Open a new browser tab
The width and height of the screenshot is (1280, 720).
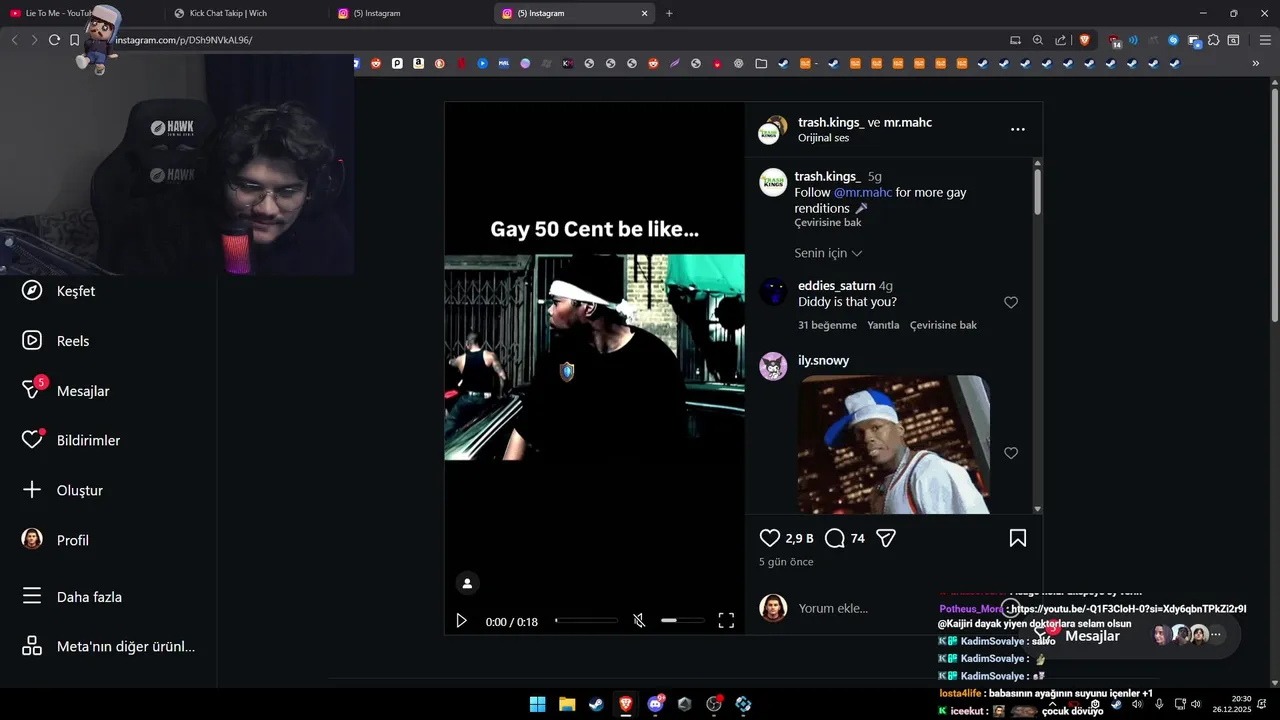pyautogui.click(x=669, y=13)
